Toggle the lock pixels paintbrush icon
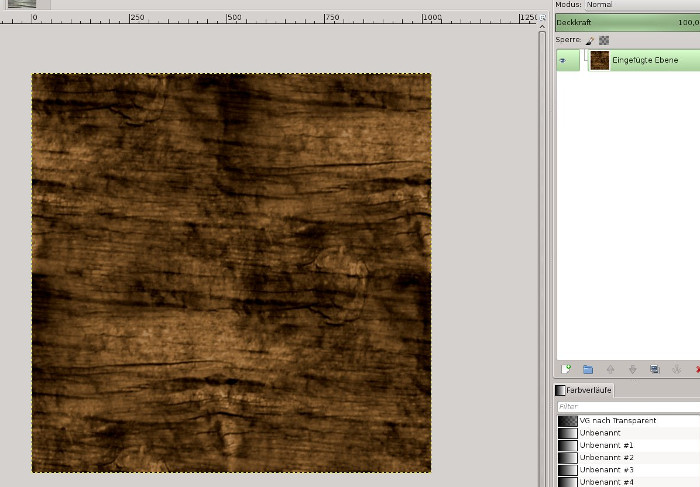 tap(590, 40)
